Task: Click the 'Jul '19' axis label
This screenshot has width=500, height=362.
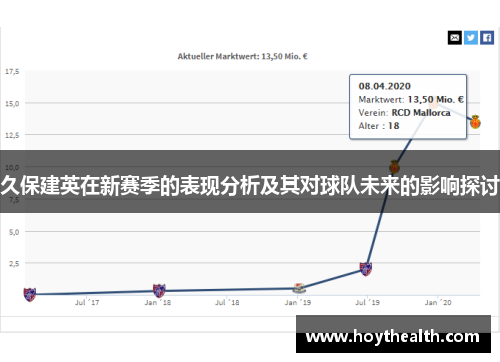Action: coord(367,303)
